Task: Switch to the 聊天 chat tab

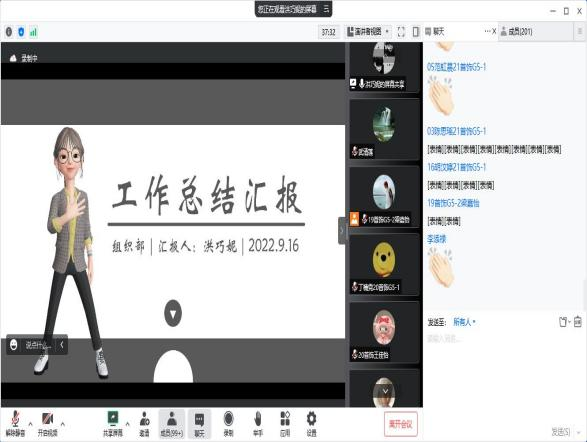Action: (x=435, y=32)
